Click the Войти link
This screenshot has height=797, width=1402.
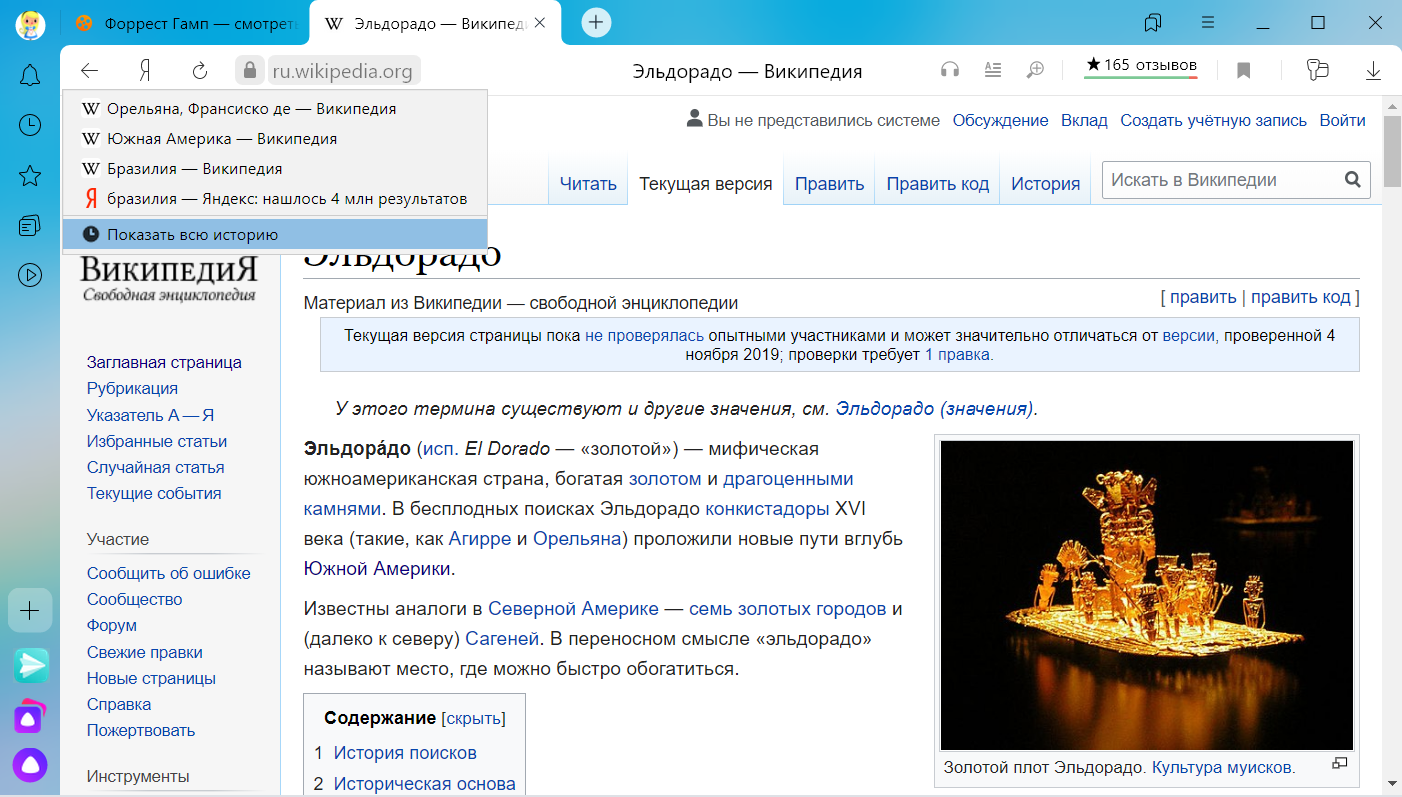[x=1342, y=120]
